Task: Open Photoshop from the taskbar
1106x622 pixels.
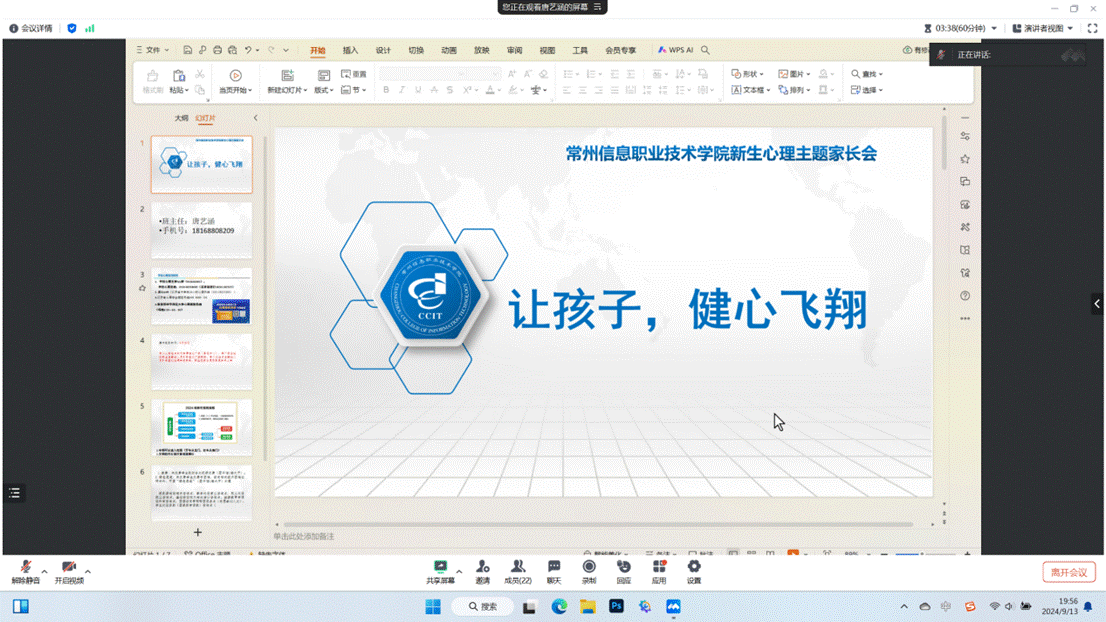Action: point(616,606)
